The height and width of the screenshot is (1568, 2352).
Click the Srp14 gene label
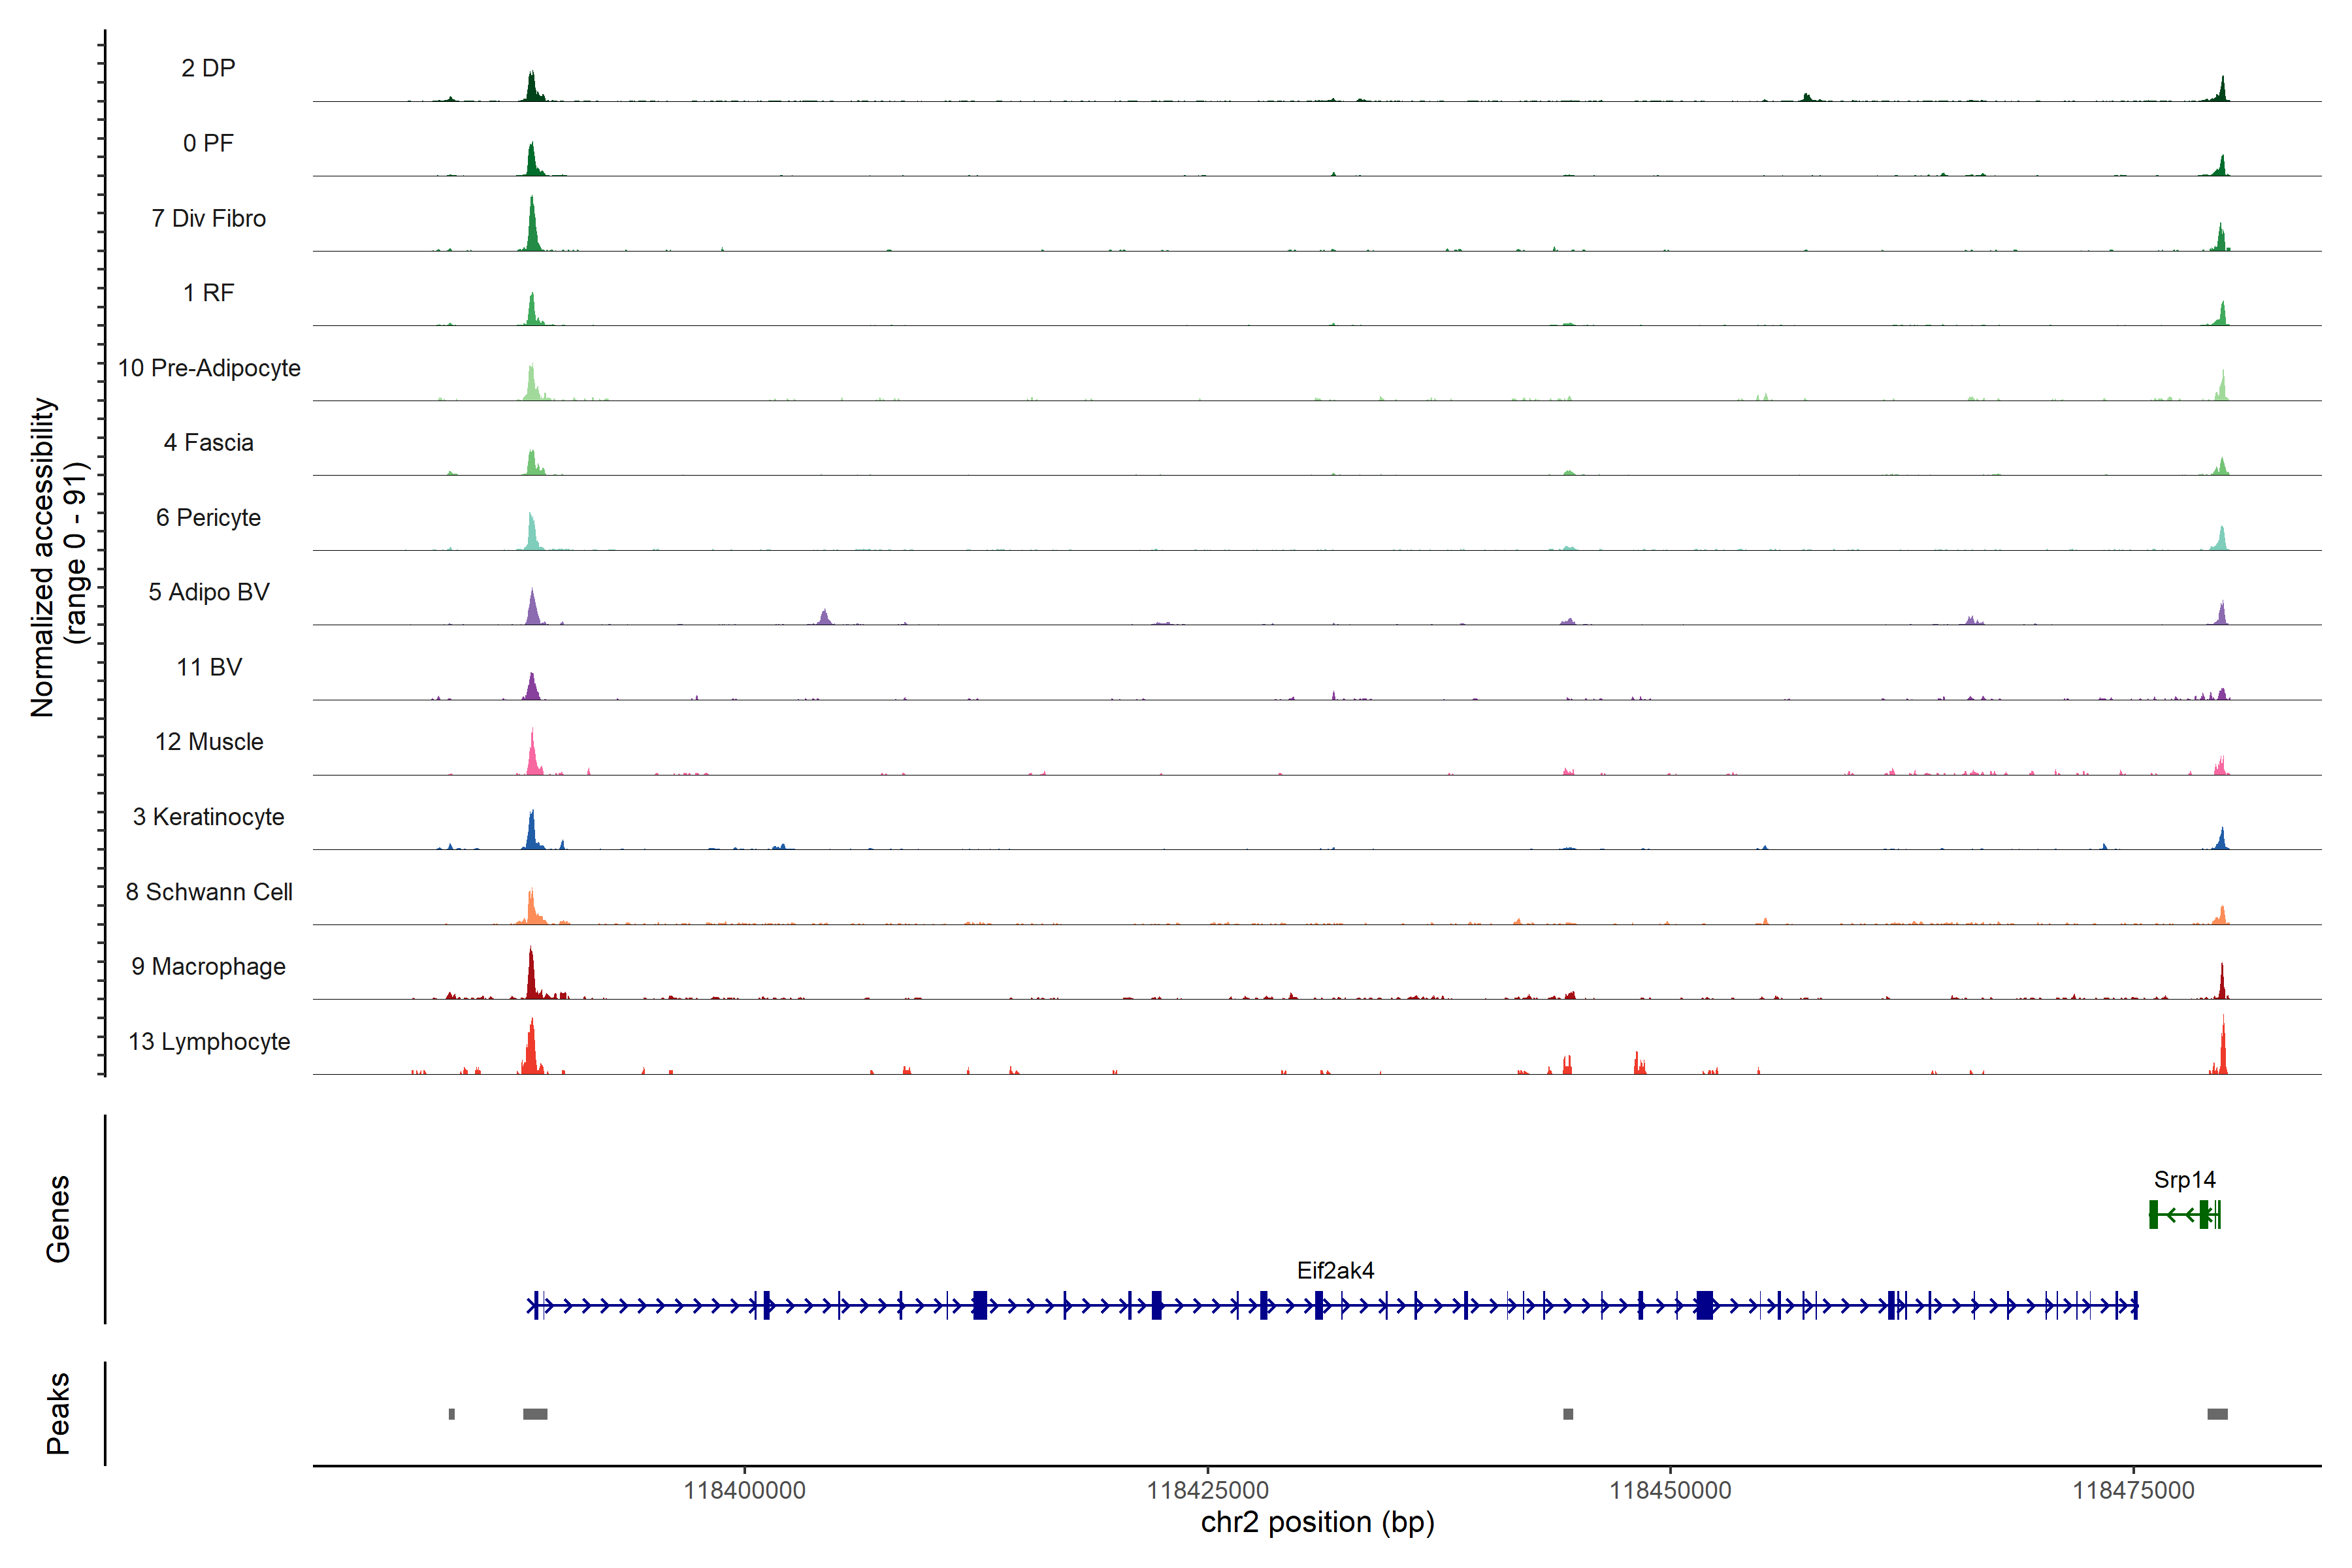click(x=2184, y=1180)
